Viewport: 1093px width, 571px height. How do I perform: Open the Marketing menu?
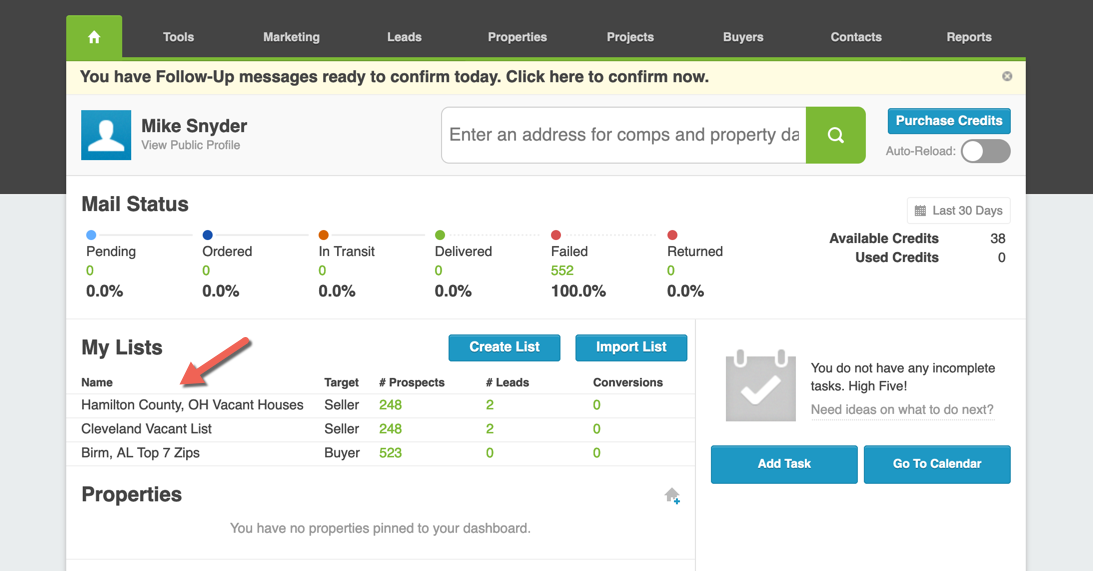tap(291, 37)
